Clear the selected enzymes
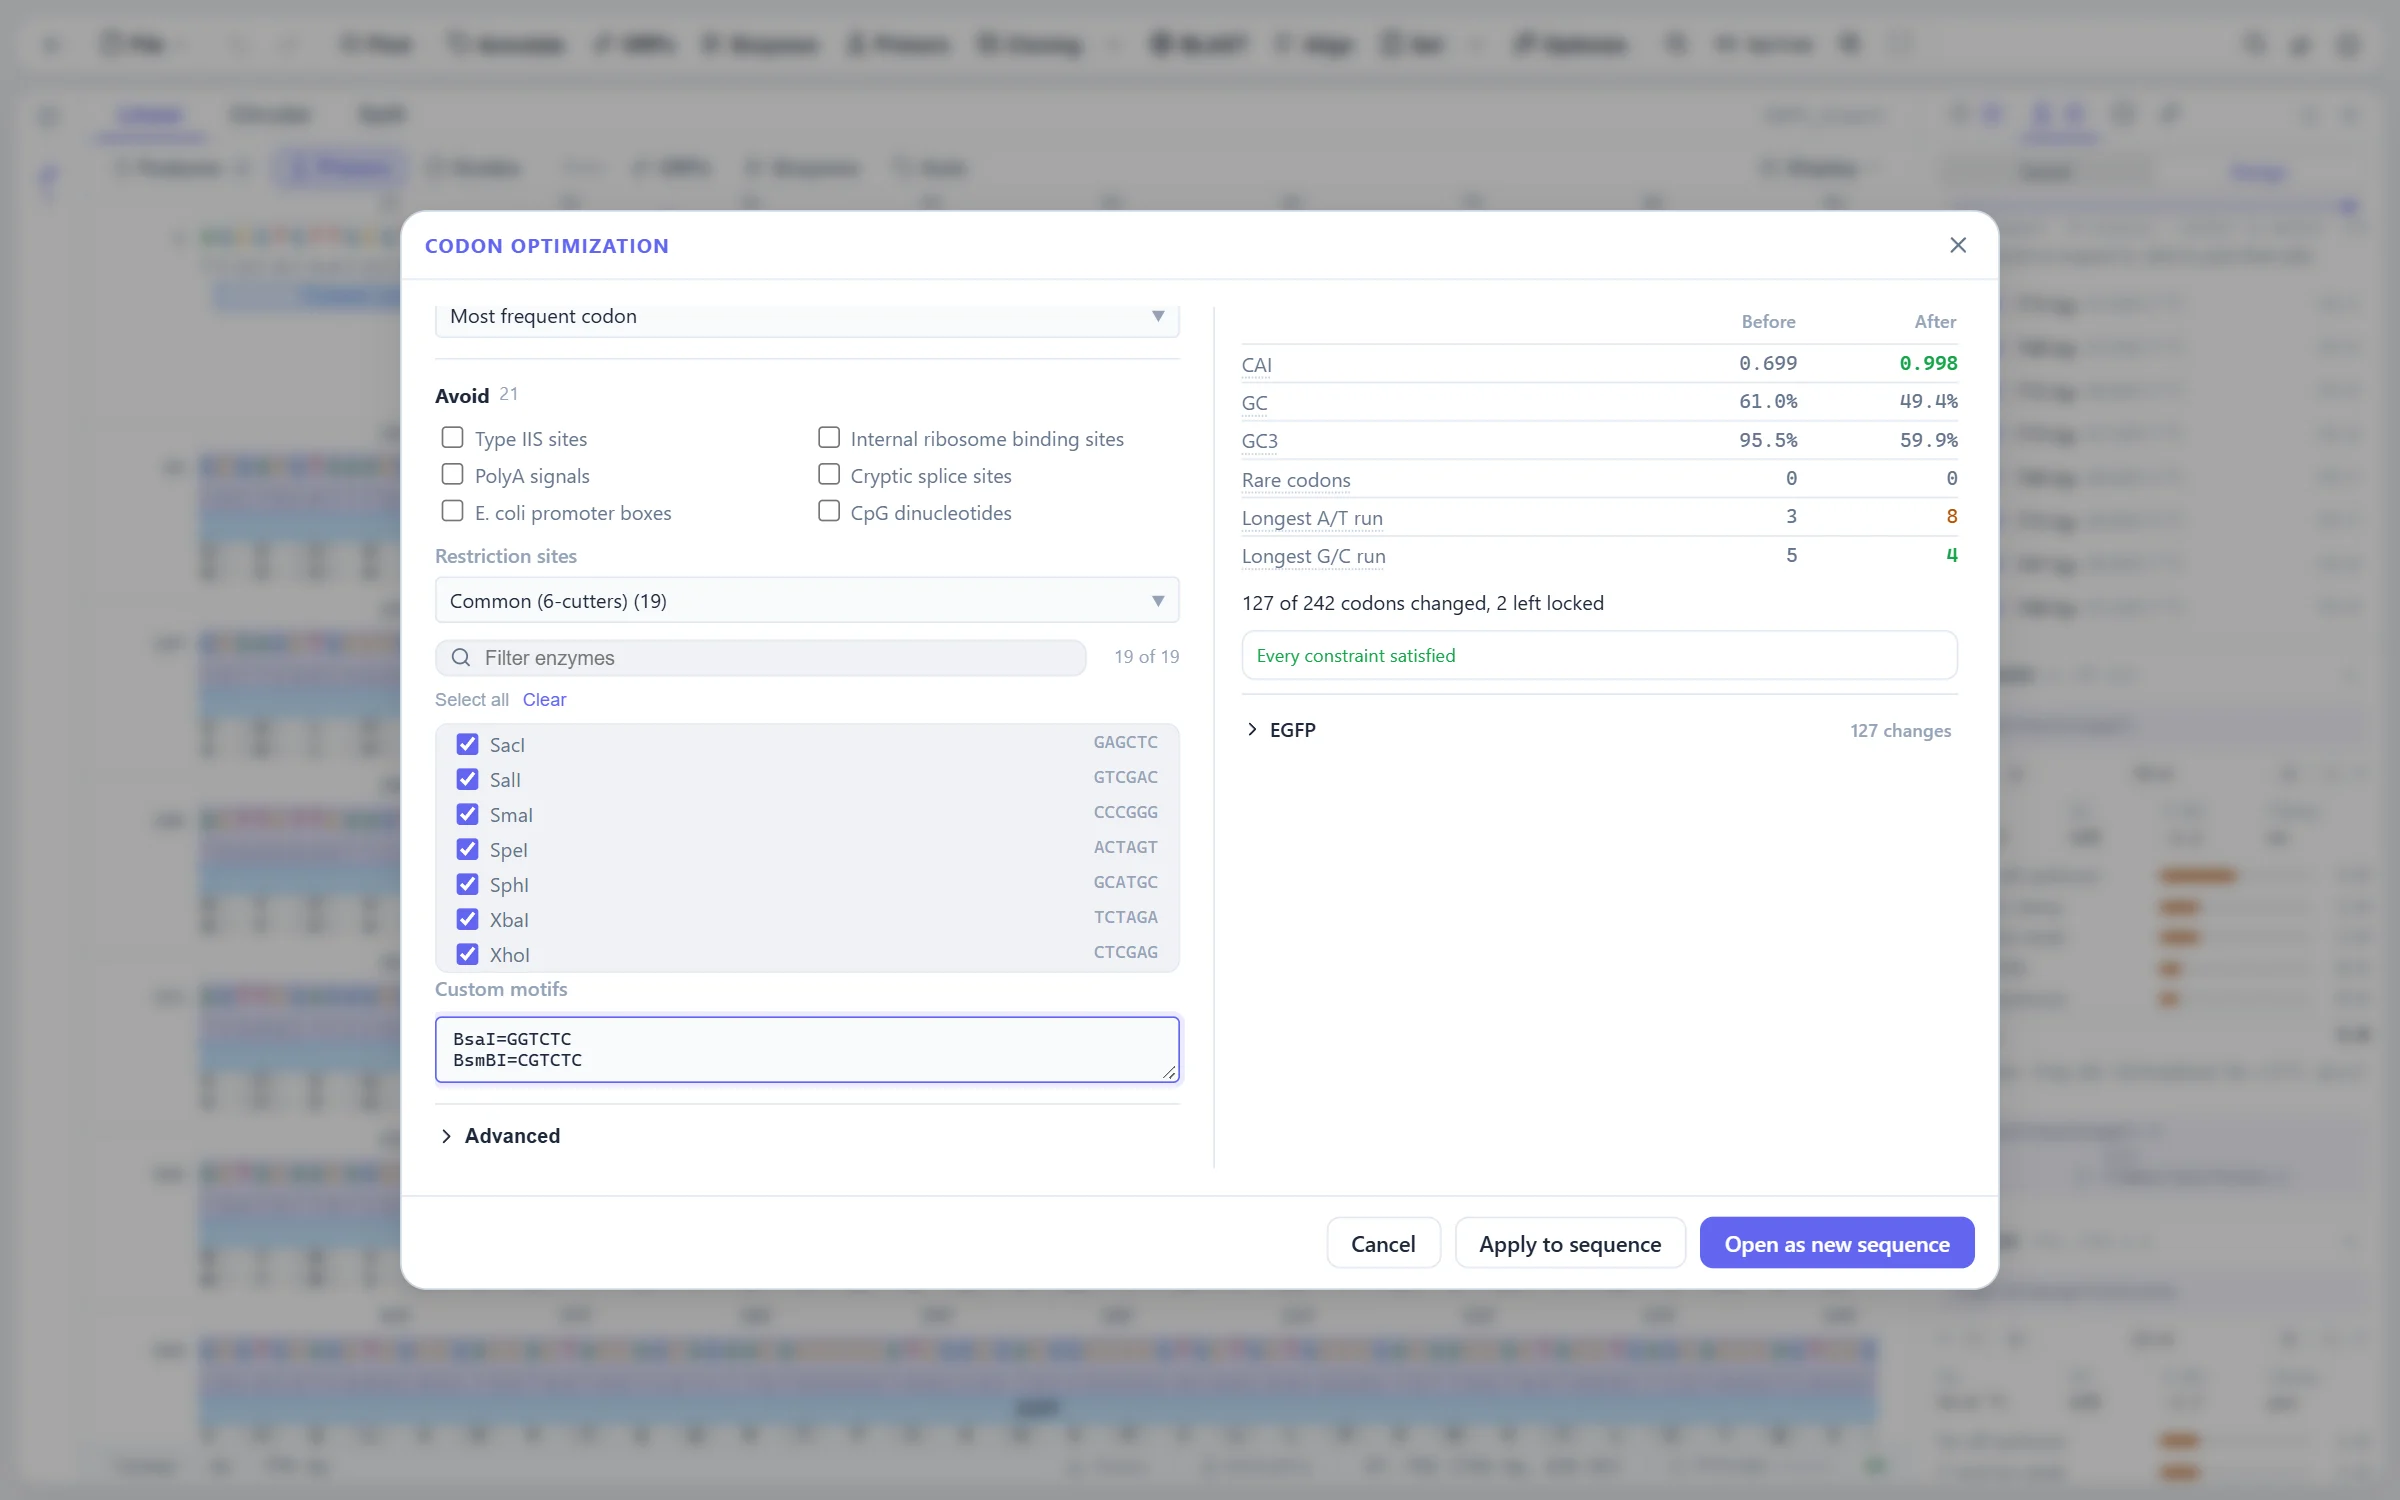 tap(544, 699)
